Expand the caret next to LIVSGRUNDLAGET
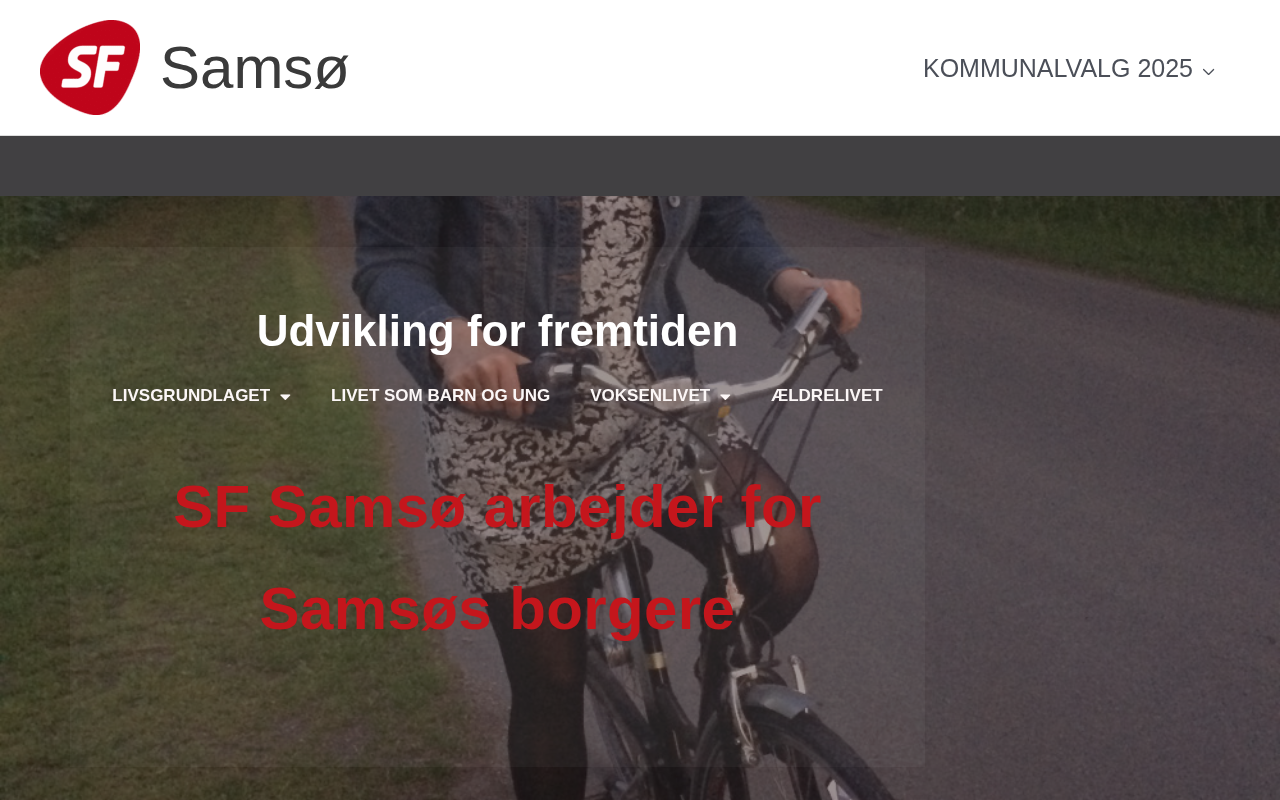 [285, 397]
